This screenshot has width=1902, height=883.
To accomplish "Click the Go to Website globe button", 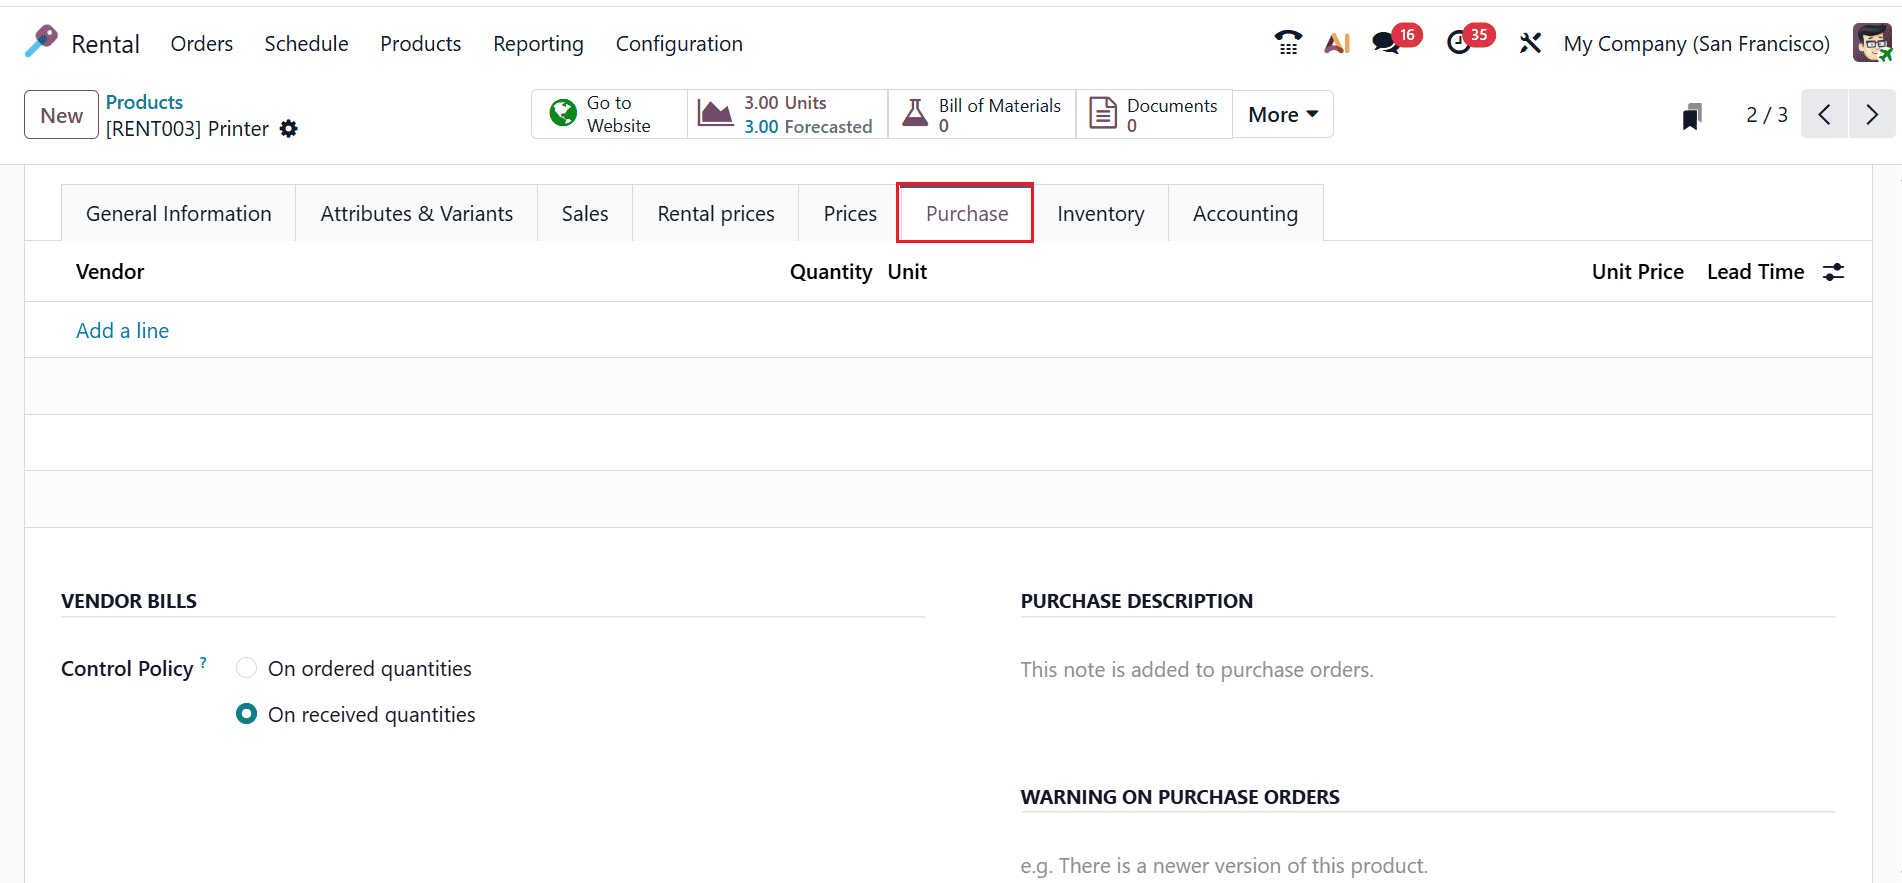I will point(609,114).
